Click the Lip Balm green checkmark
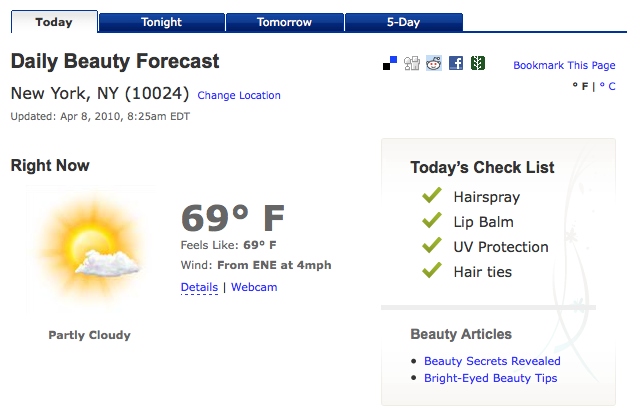The image size is (627, 407). (432, 221)
